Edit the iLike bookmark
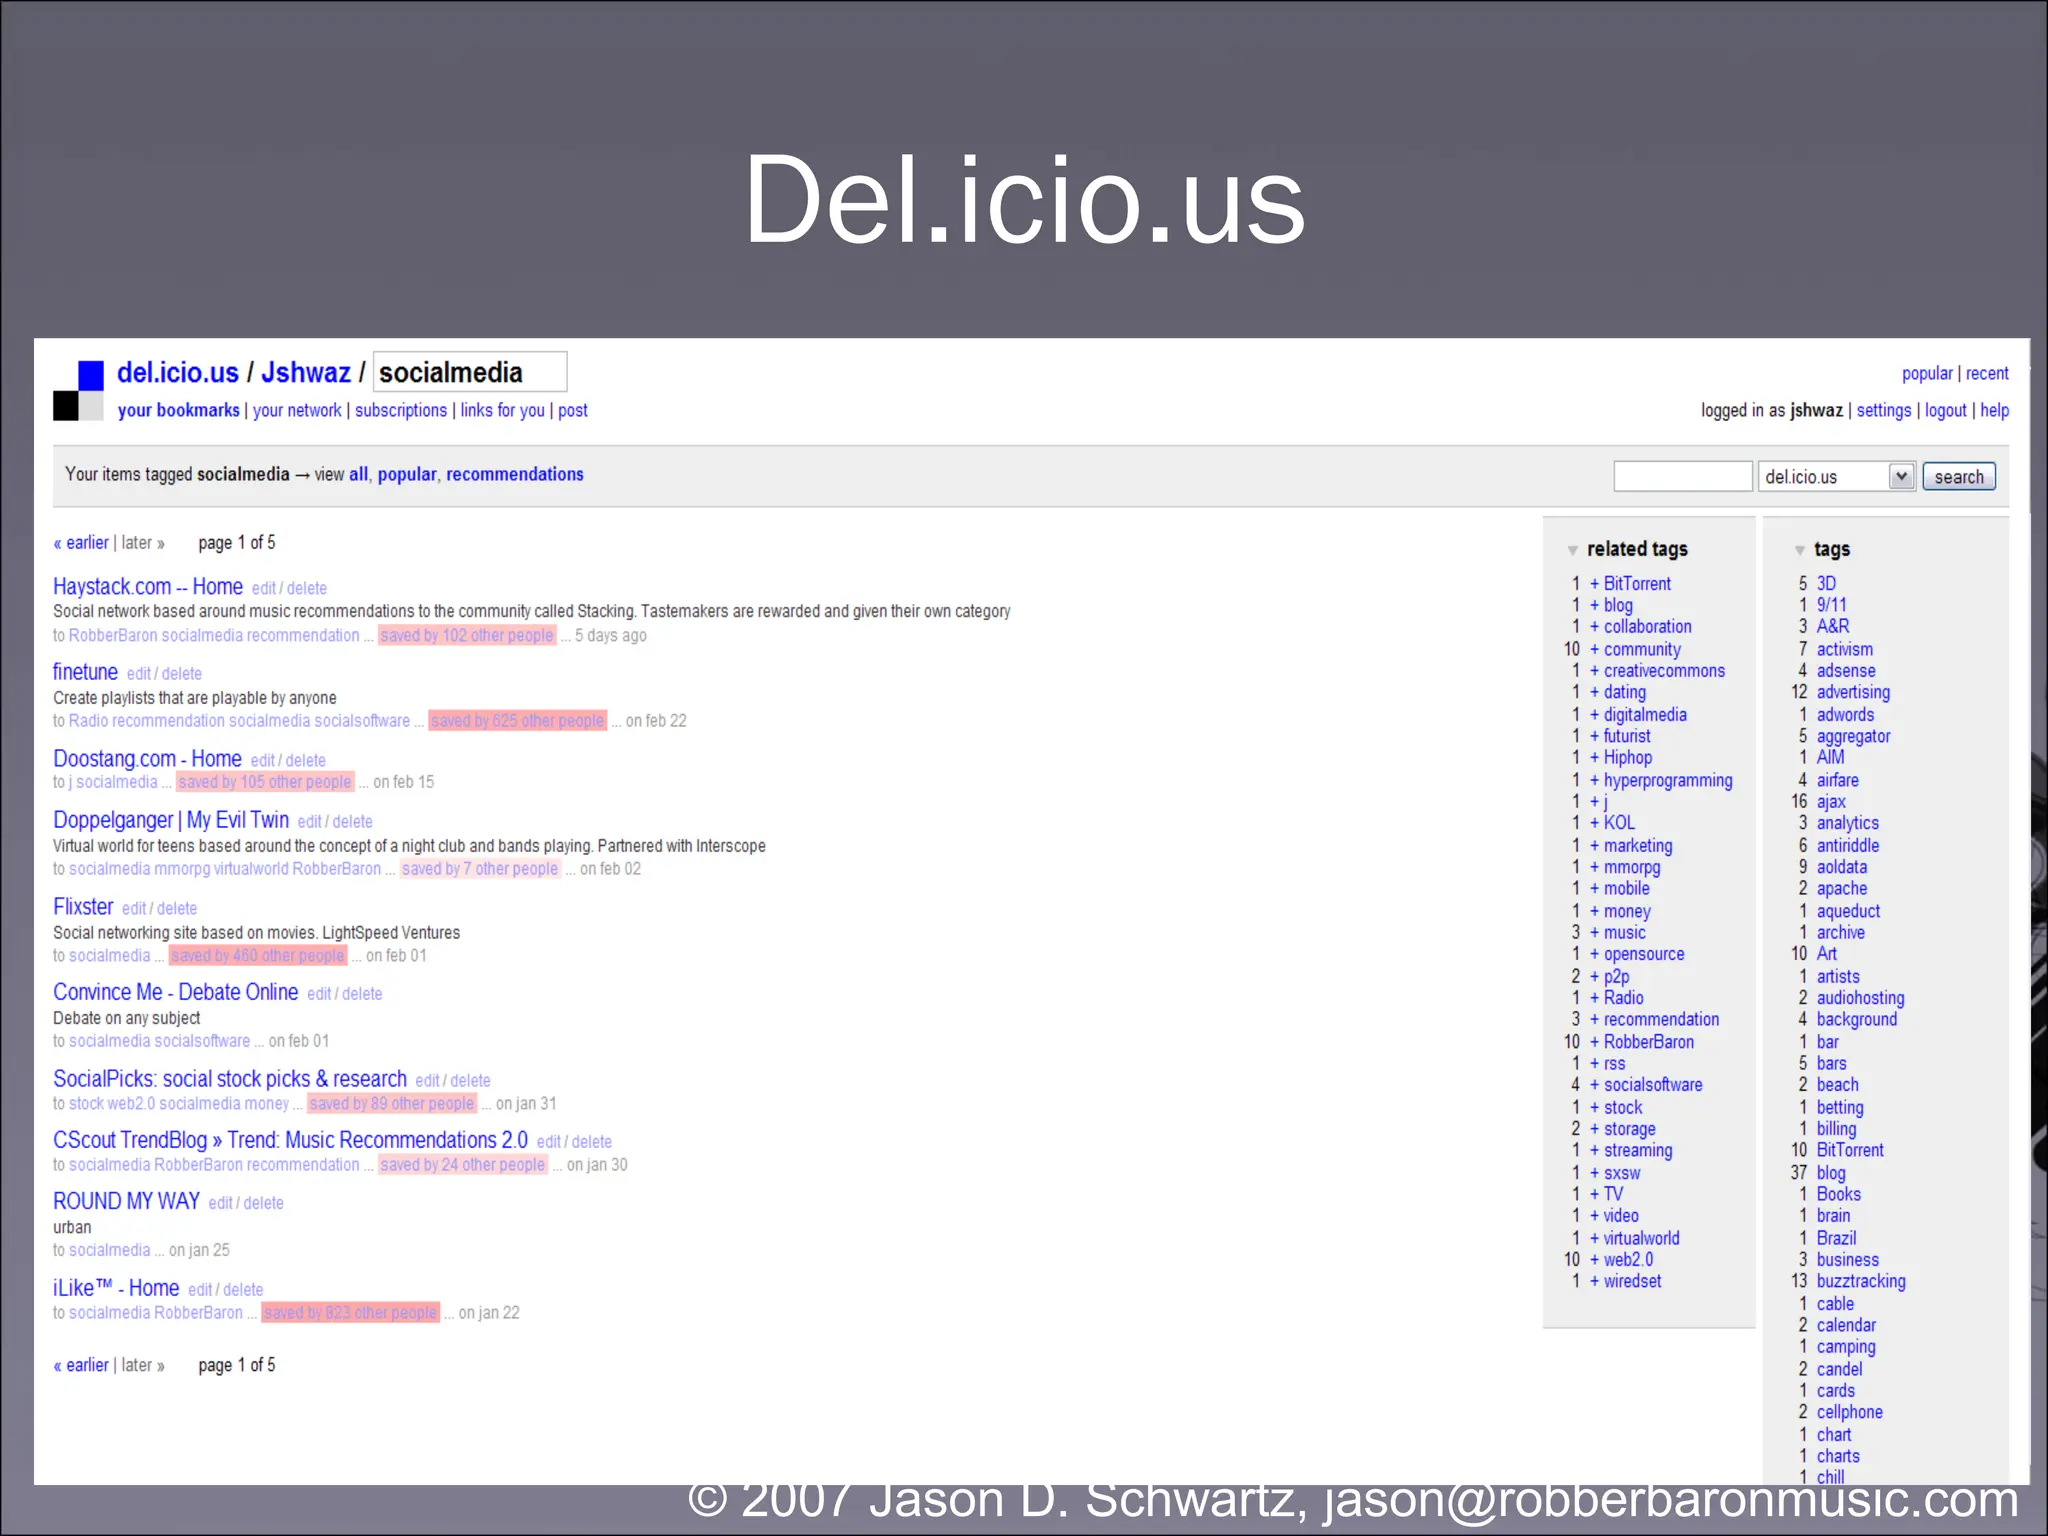This screenshot has width=2048, height=1536. tap(200, 1290)
